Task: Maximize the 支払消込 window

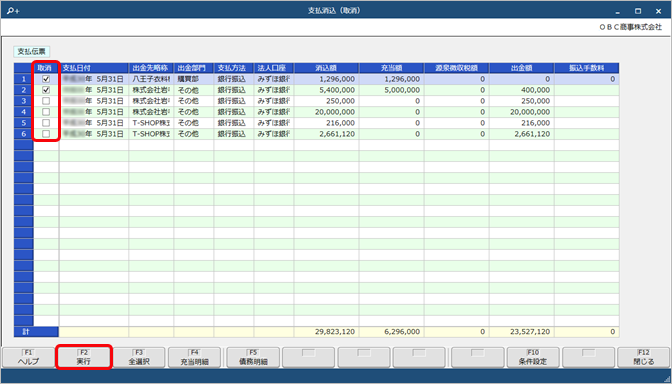Action: pyautogui.click(x=638, y=11)
